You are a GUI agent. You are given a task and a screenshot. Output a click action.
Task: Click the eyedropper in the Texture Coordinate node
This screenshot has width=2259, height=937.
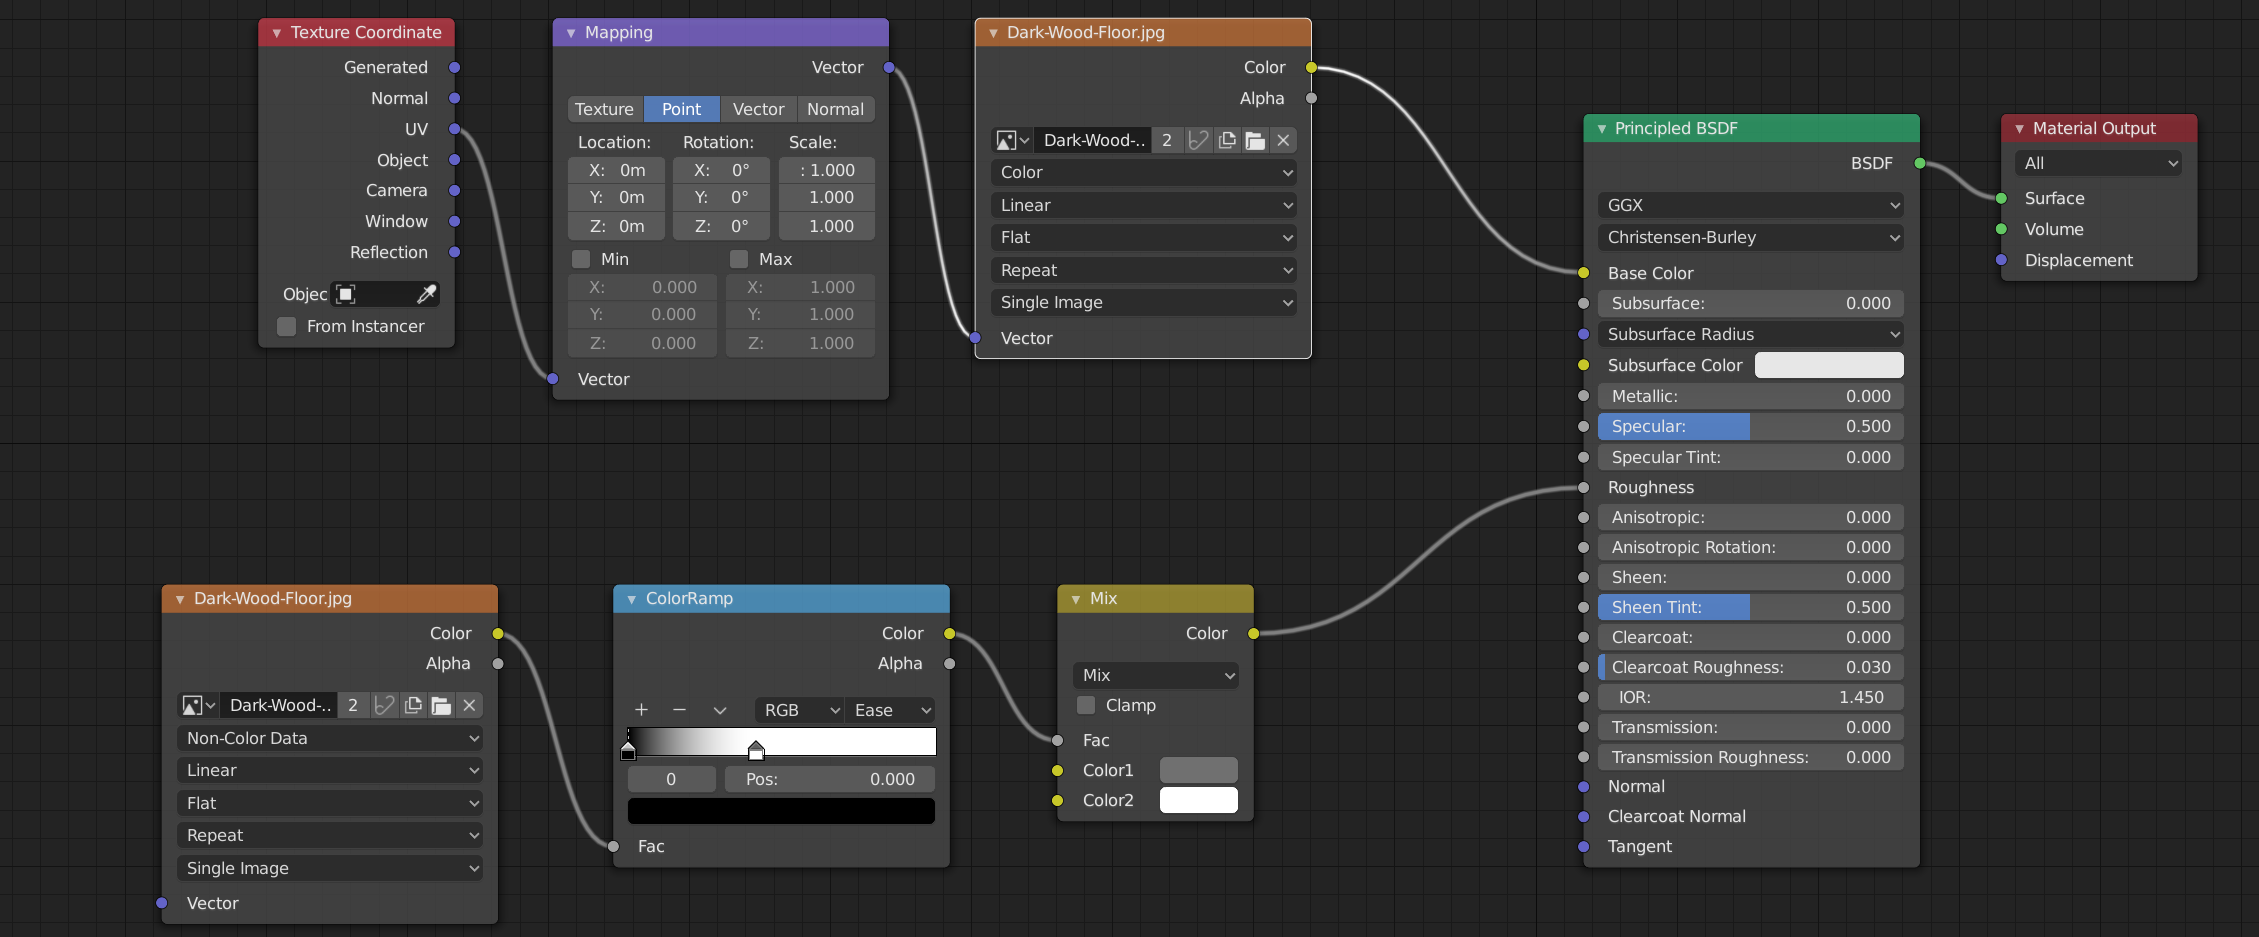point(426,294)
